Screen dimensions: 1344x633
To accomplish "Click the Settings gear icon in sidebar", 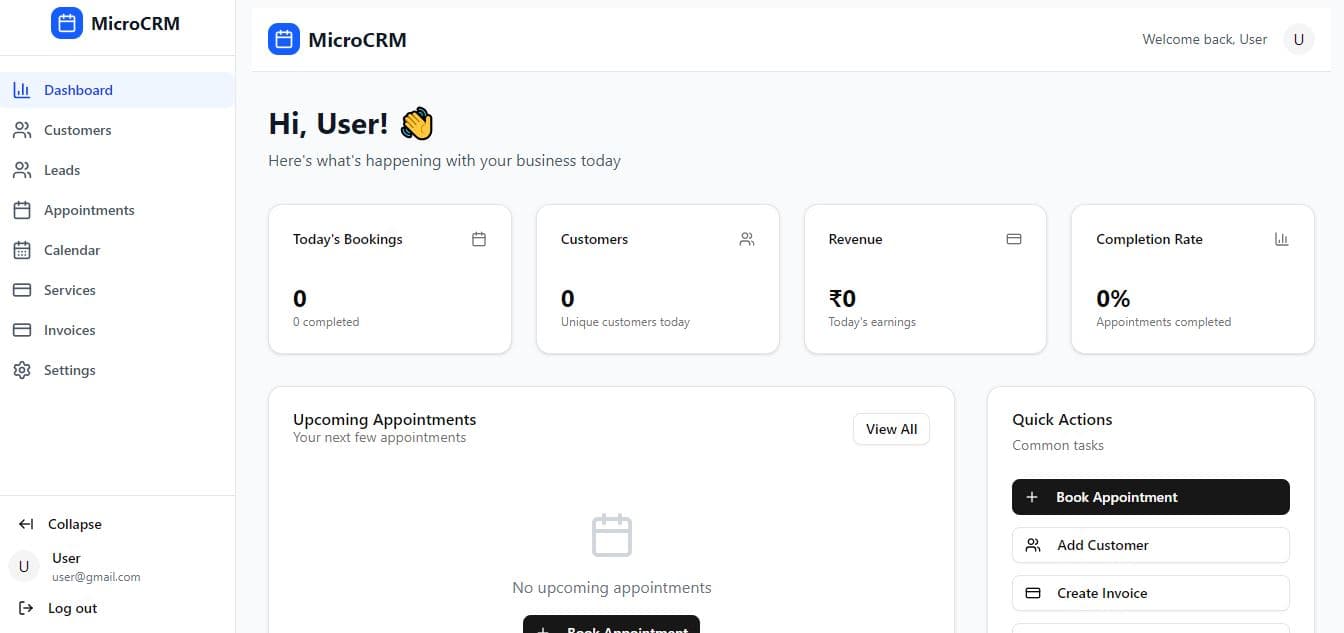I will [22, 370].
